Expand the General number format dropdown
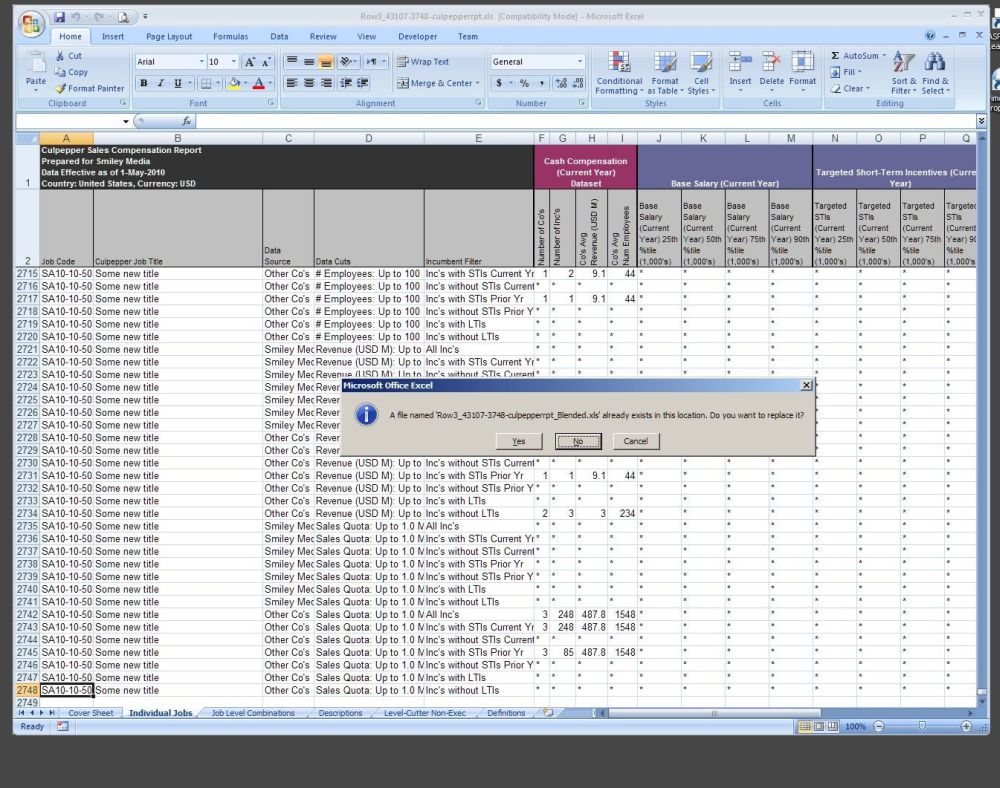 coord(580,62)
